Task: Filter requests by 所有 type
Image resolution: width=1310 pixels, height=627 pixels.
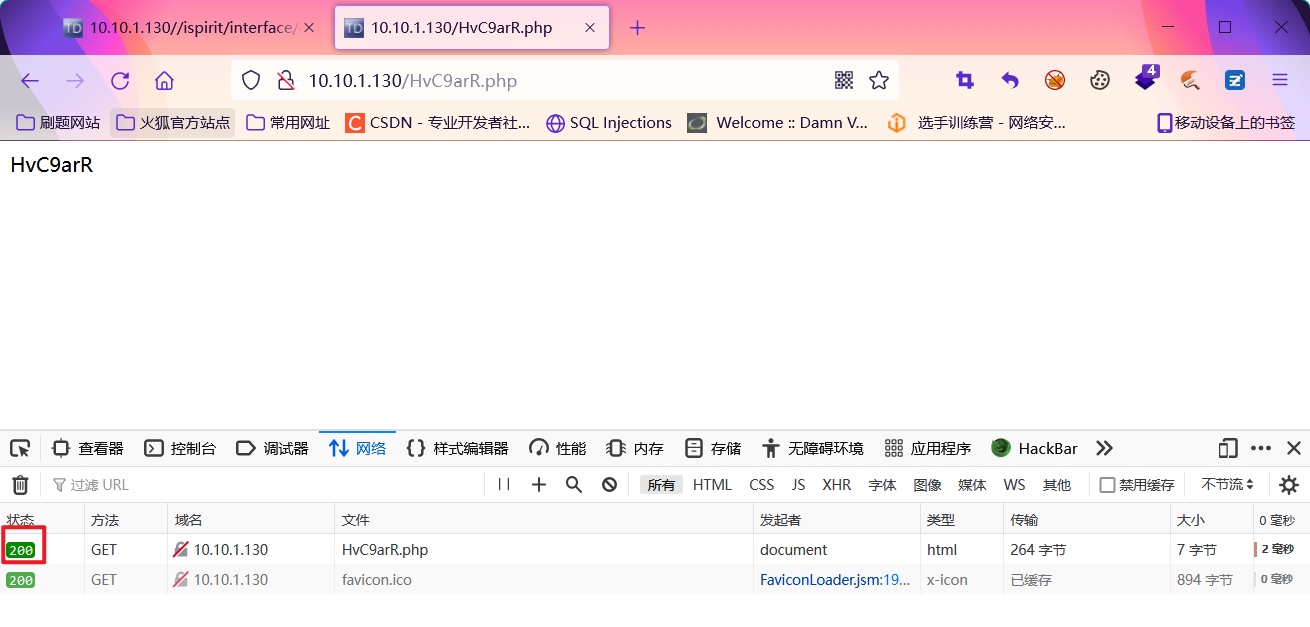Action: tap(661, 485)
